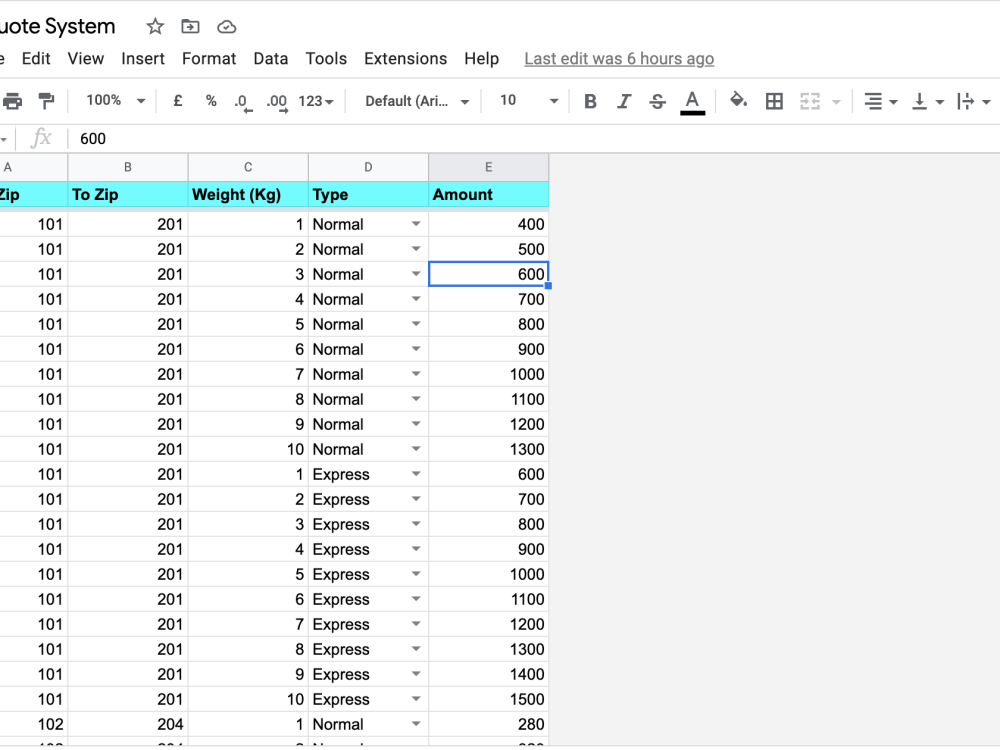Toggle bold formatting
The height and width of the screenshot is (750, 1000).
(x=590, y=101)
